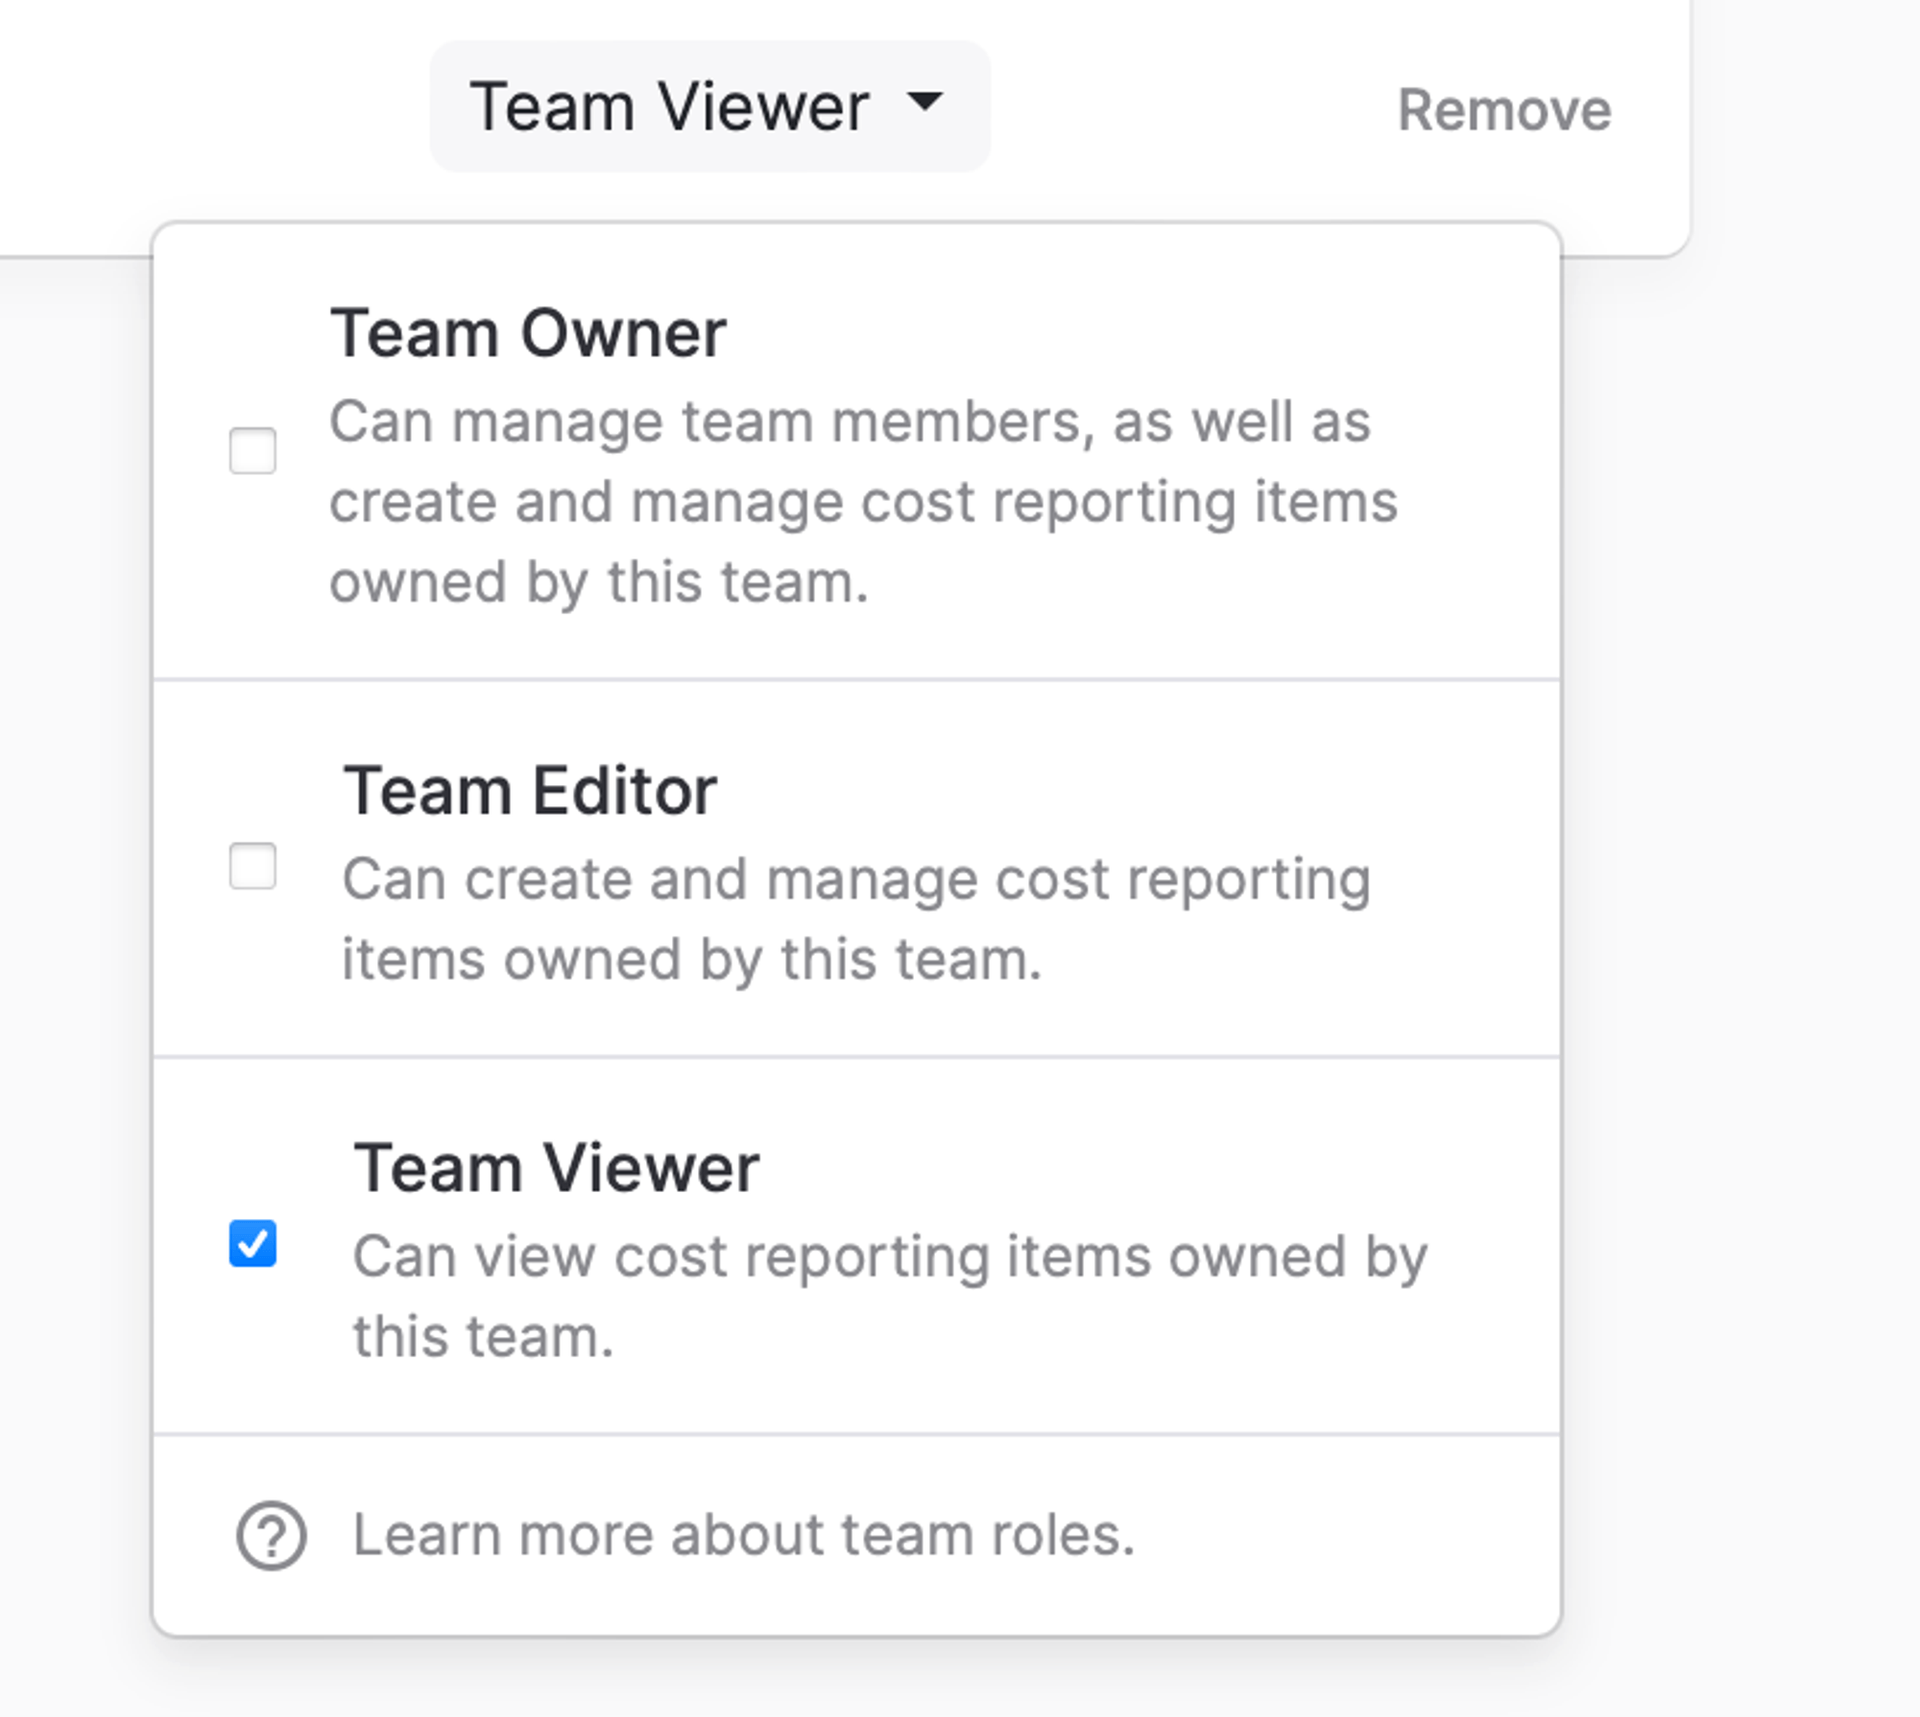Tick the Team Editor checkbox
The width and height of the screenshot is (1920, 1717).
[x=253, y=866]
